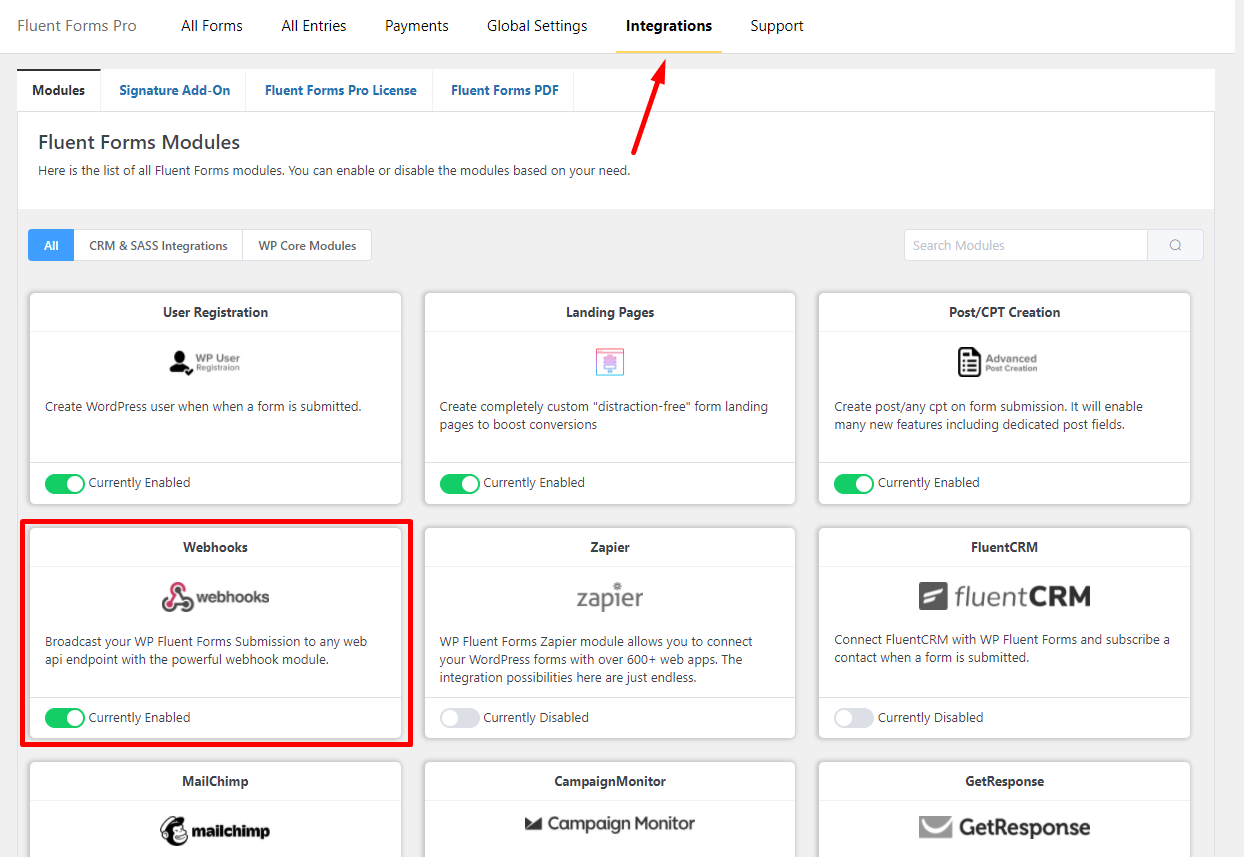Click the Zapier 'Currently Disabled' status label
Image resolution: width=1244 pixels, height=857 pixels.
pyautogui.click(x=536, y=718)
